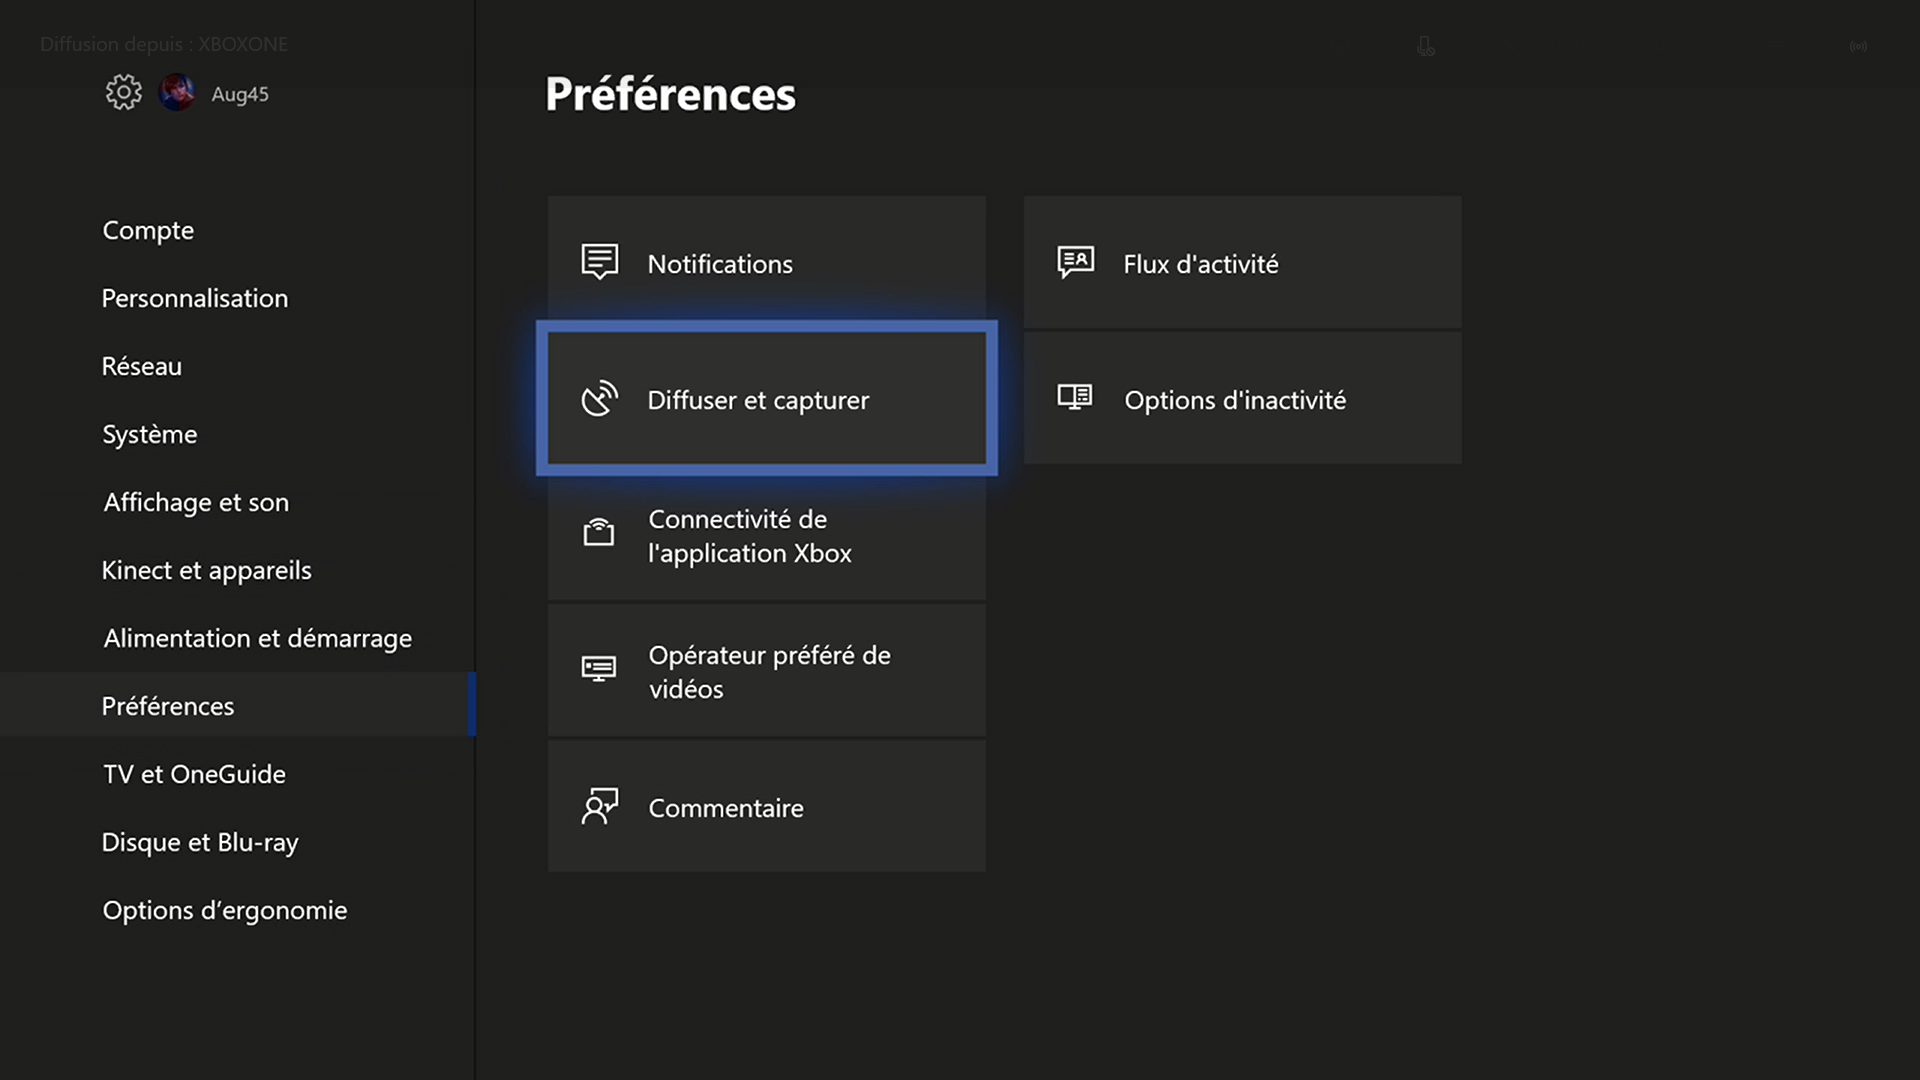Click the microphone icon in top bar
The image size is (1920, 1080).
tap(1426, 46)
